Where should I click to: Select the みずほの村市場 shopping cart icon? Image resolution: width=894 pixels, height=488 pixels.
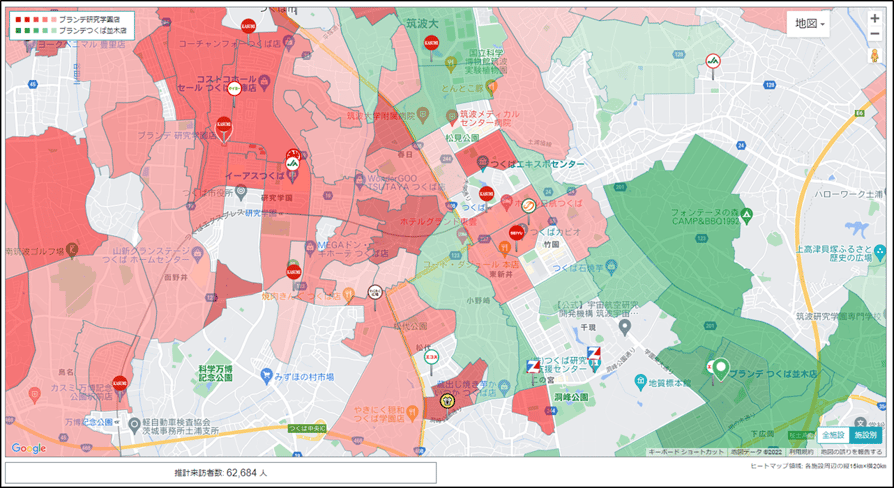click(x=266, y=376)
